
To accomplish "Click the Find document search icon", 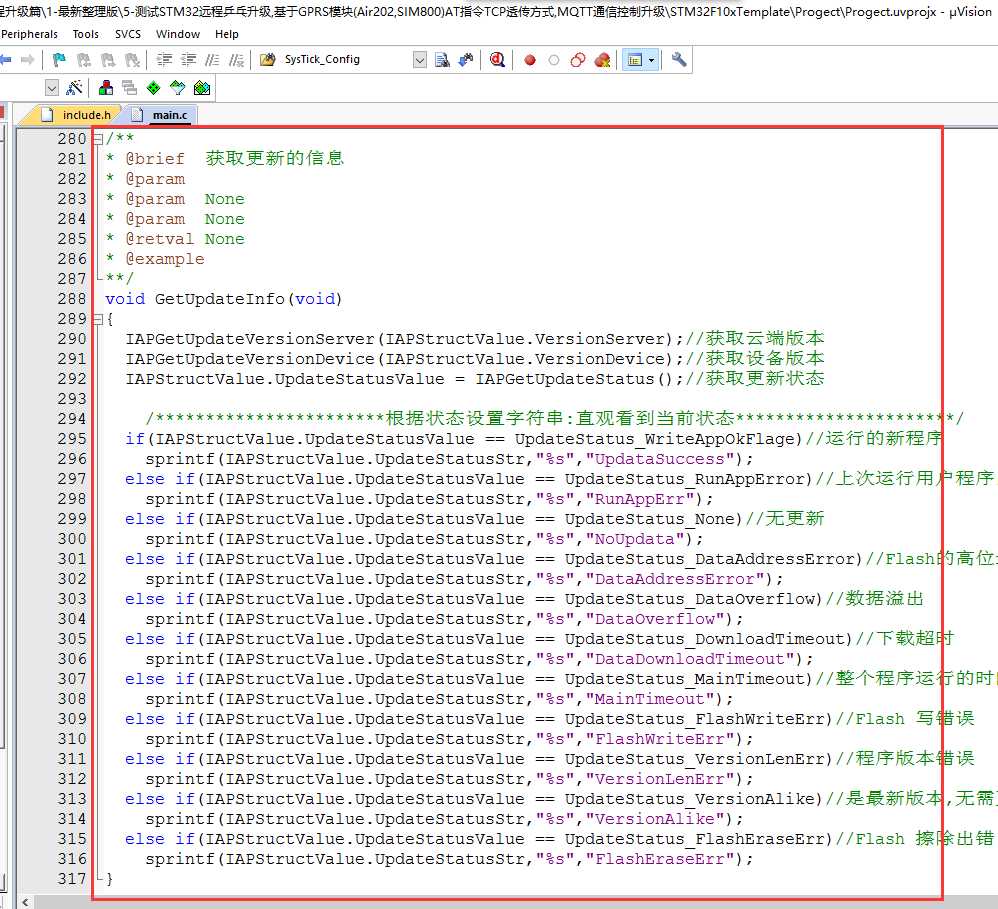I will tap(442, 60).
